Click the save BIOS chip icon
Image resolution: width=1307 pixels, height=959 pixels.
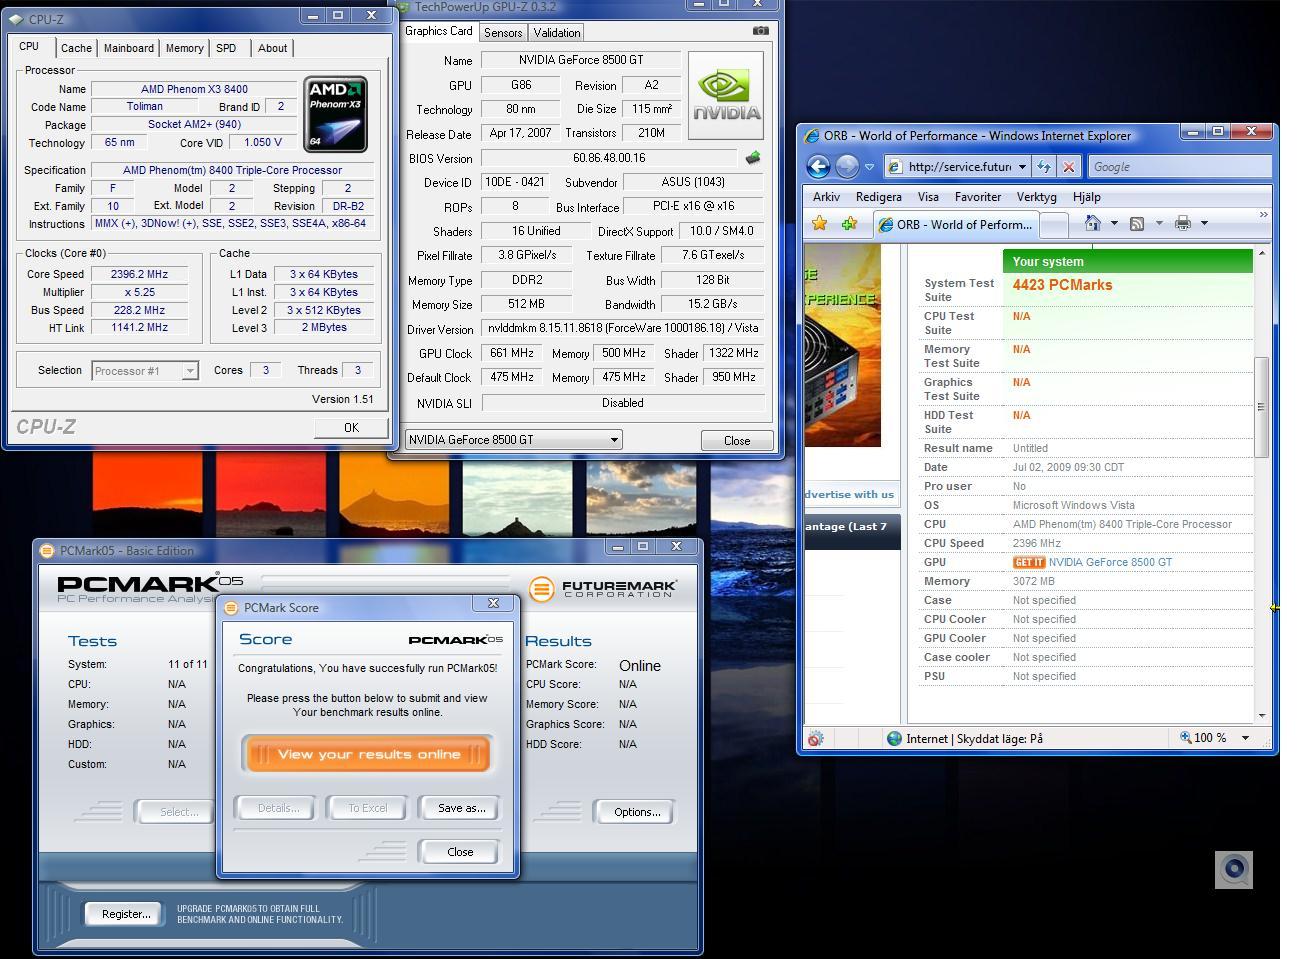tap(753, 158)
